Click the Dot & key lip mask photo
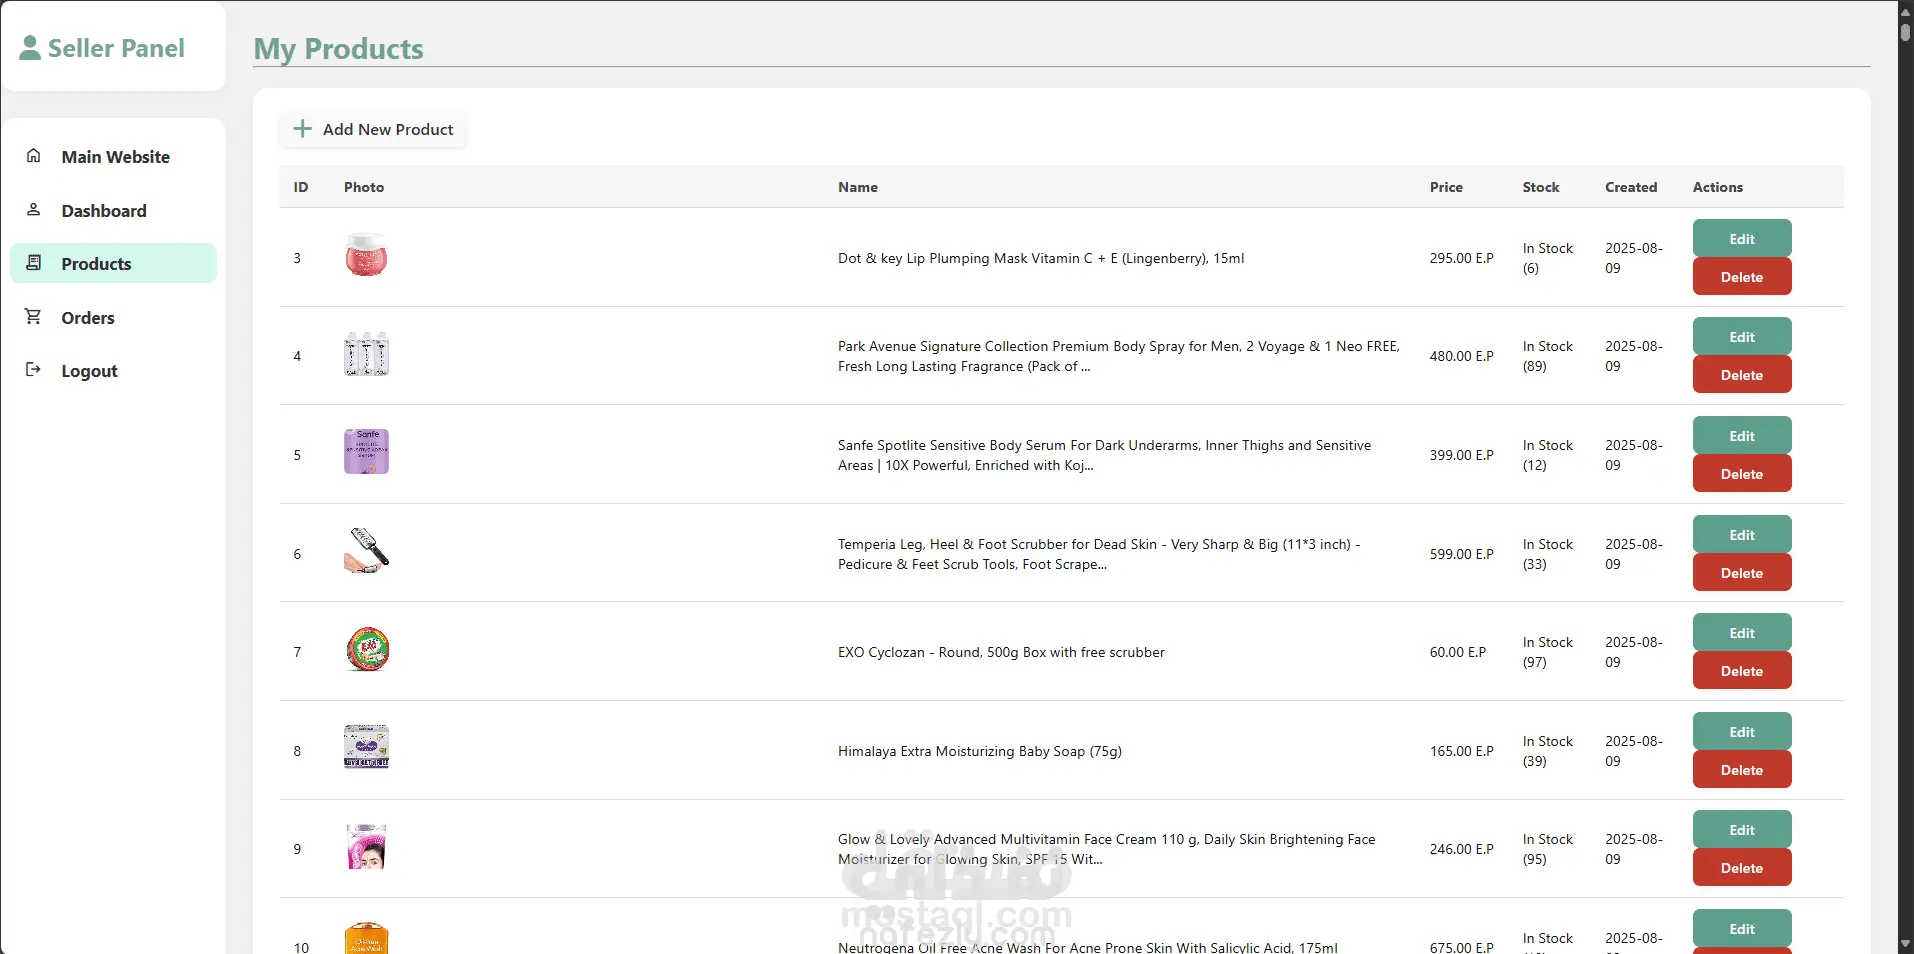Viewport: 1914px width, 954px height. (x=366, y=256)
